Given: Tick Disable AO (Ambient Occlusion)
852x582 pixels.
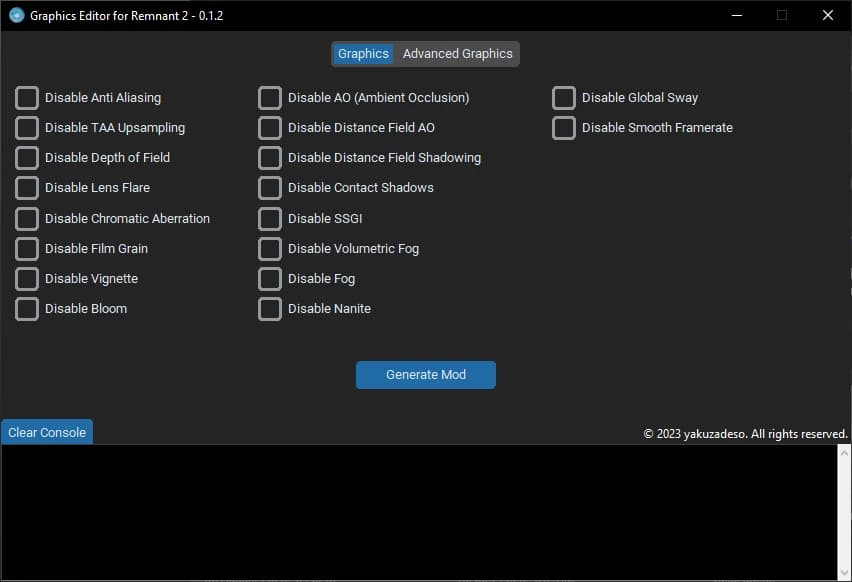Looking at the screenshot, I should coord(270,98).
